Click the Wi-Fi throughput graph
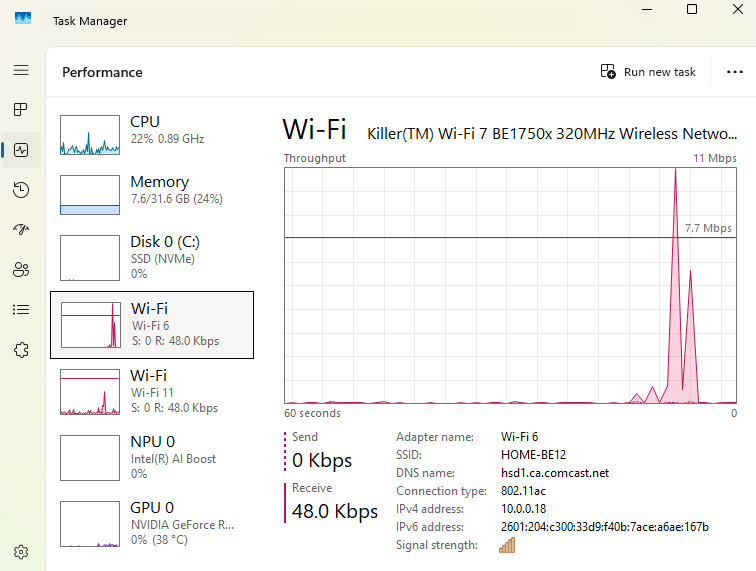756x571 pixels. coord(511,286)
